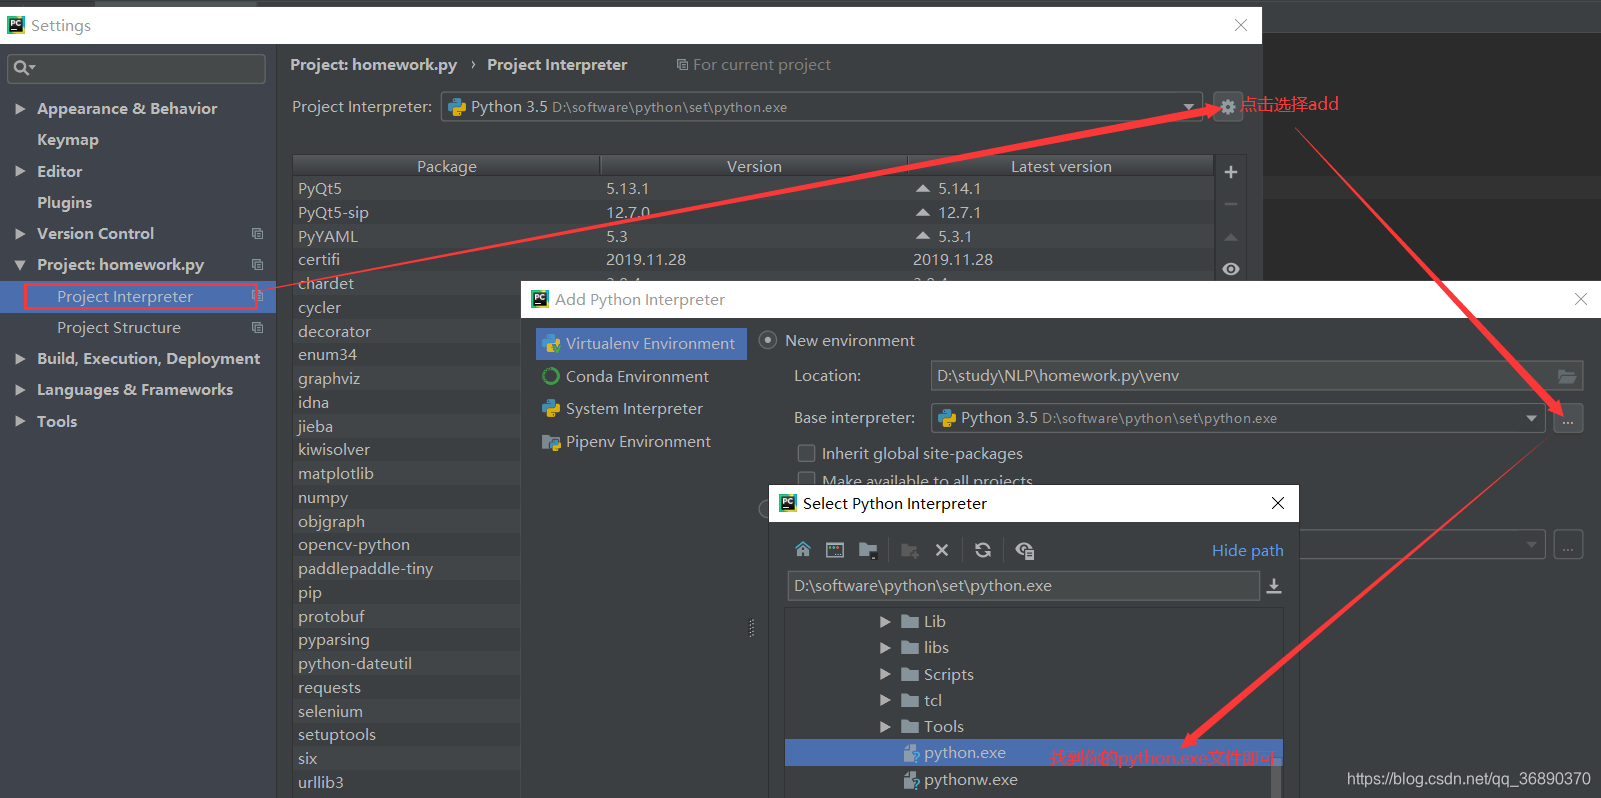Expand Version Control settings
This screenshot has height=798, width=1601.
[x=20, y=233]
